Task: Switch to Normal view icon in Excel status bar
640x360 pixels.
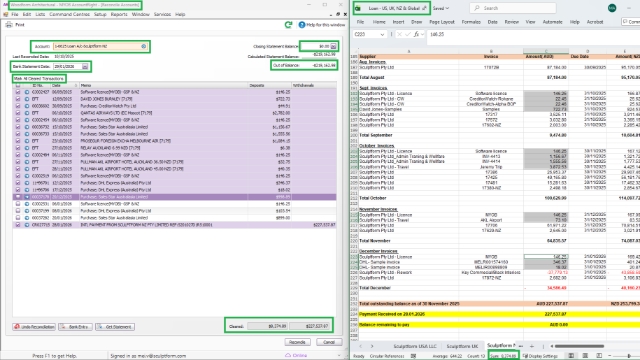Action: click(571, 356)
